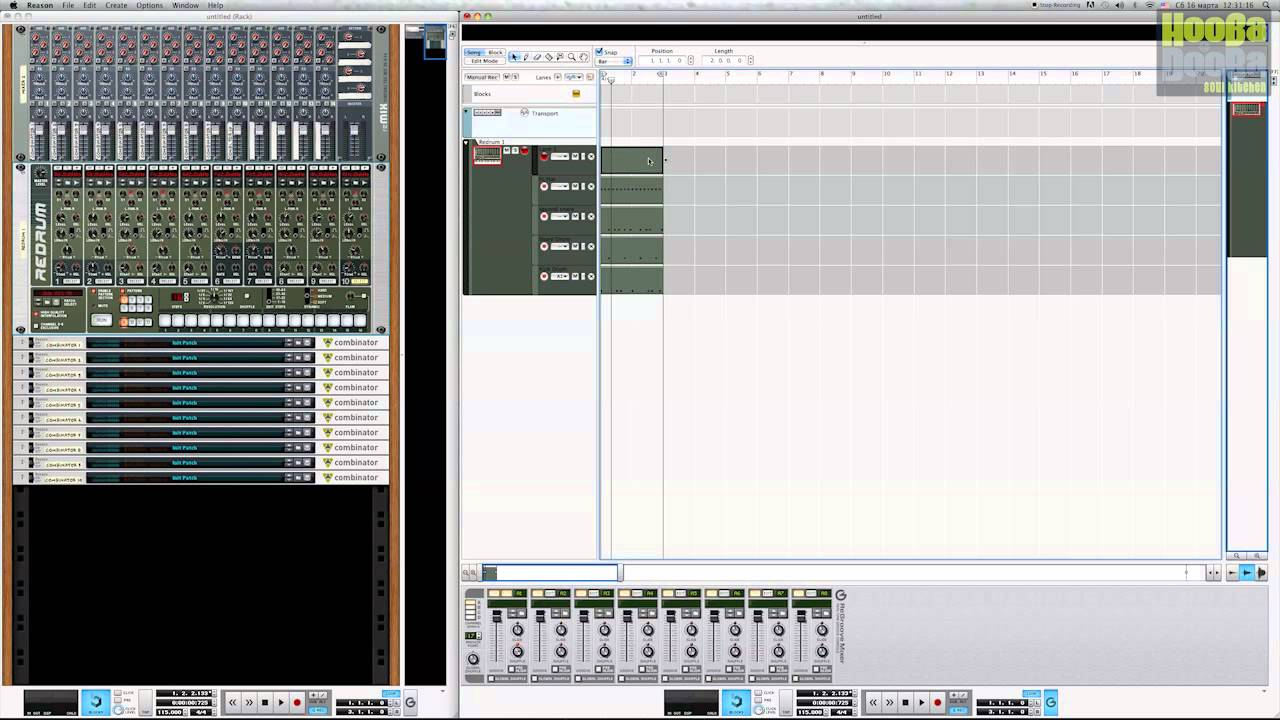Click the Blocks button in rack transport
This screenshot has width=1280, height=720.
[95, 702]
